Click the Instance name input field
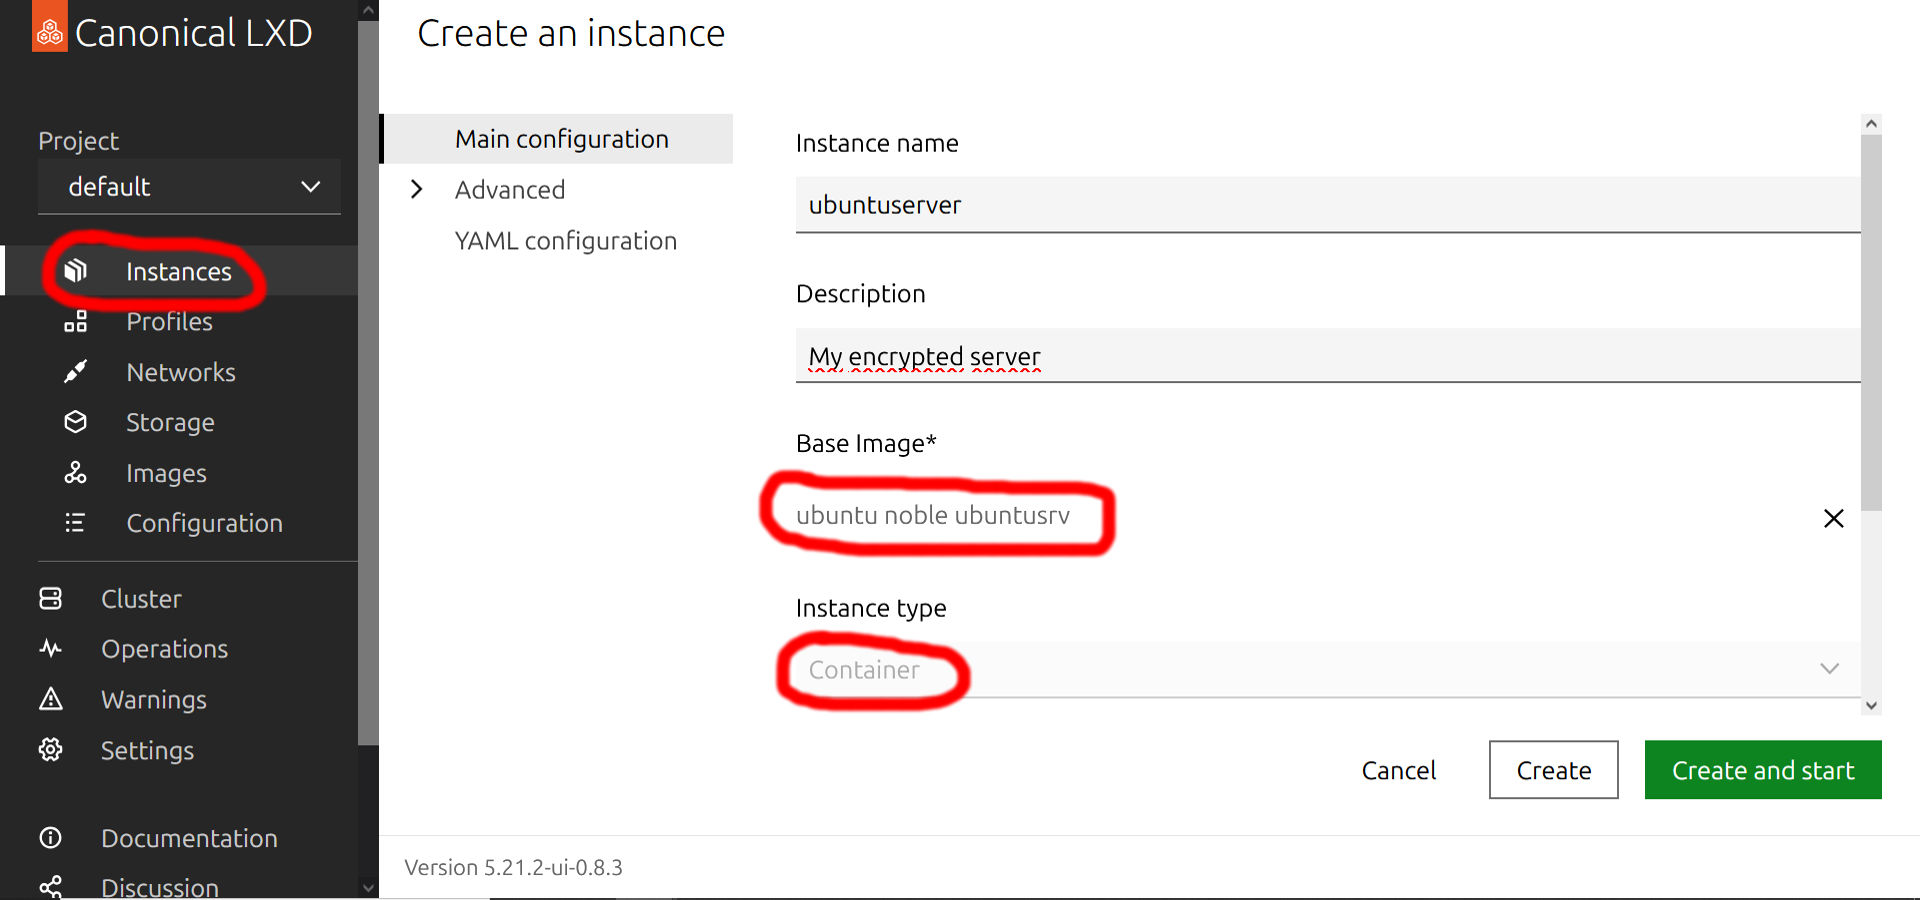 point(1328,205)
